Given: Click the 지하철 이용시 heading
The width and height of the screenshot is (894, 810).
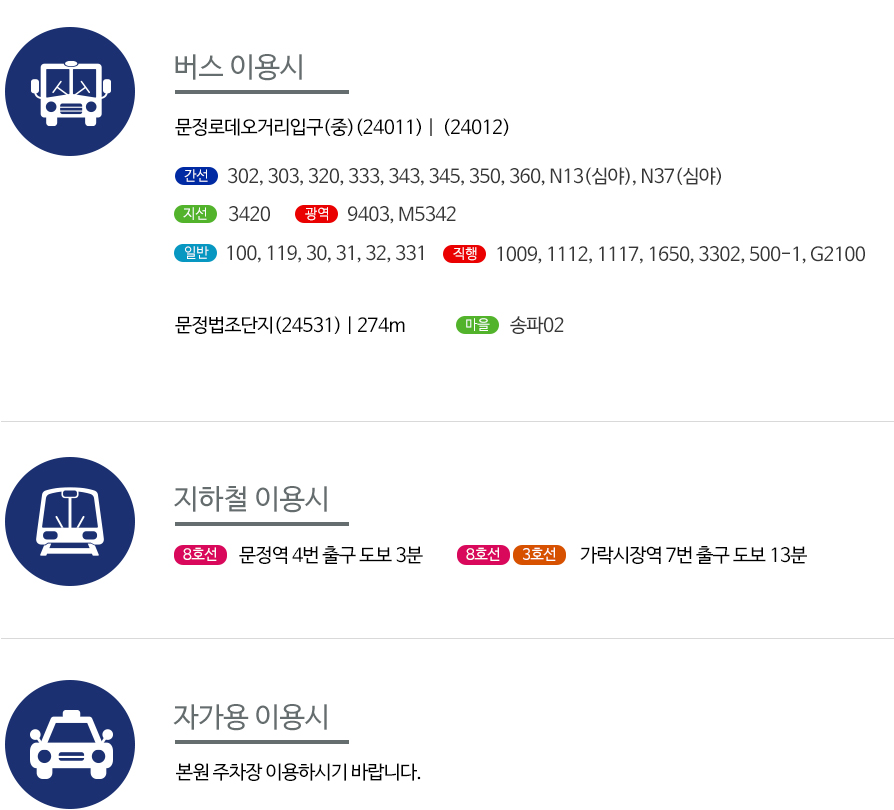Looking at the screenshot, I should [x=251, y=499].
